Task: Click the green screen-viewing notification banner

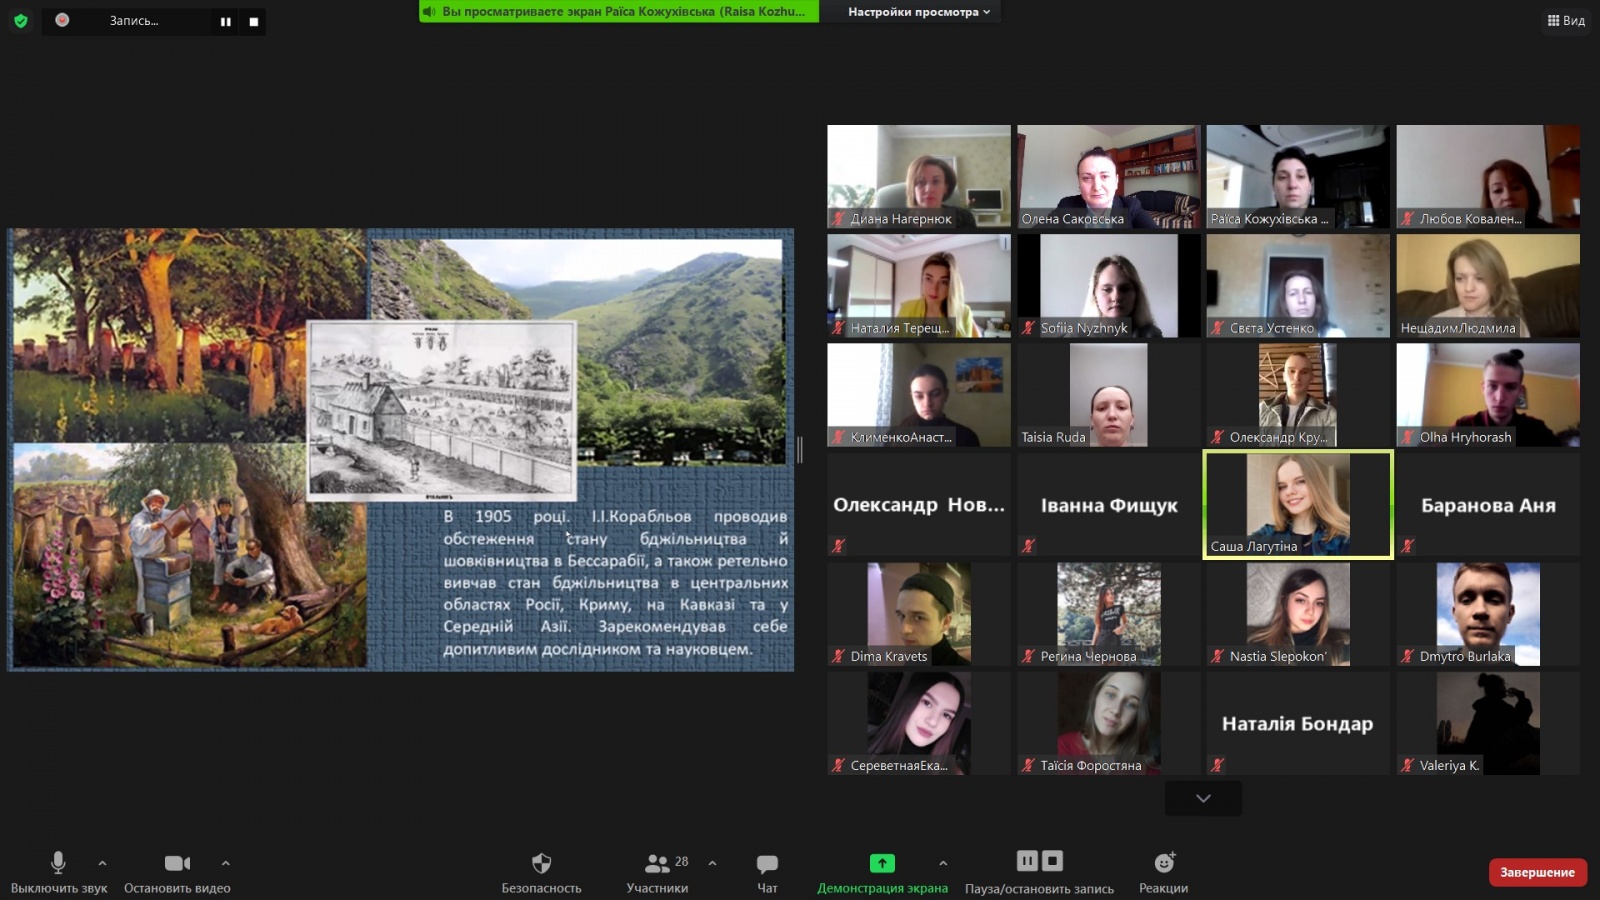Action: [619, 11]
